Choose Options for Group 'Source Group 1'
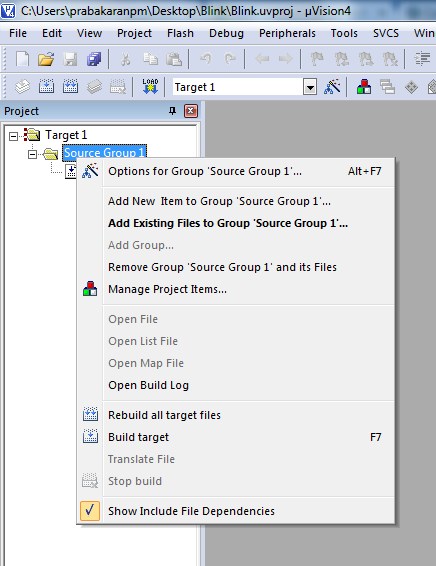The height and width of the screenshot is (566, 436). click(236, 171)
